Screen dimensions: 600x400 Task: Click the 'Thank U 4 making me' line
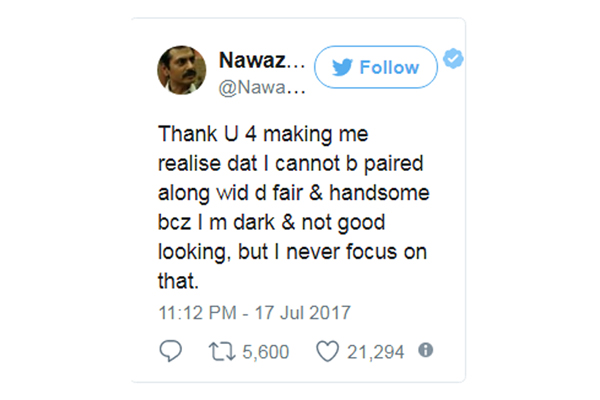pos(263,134)
